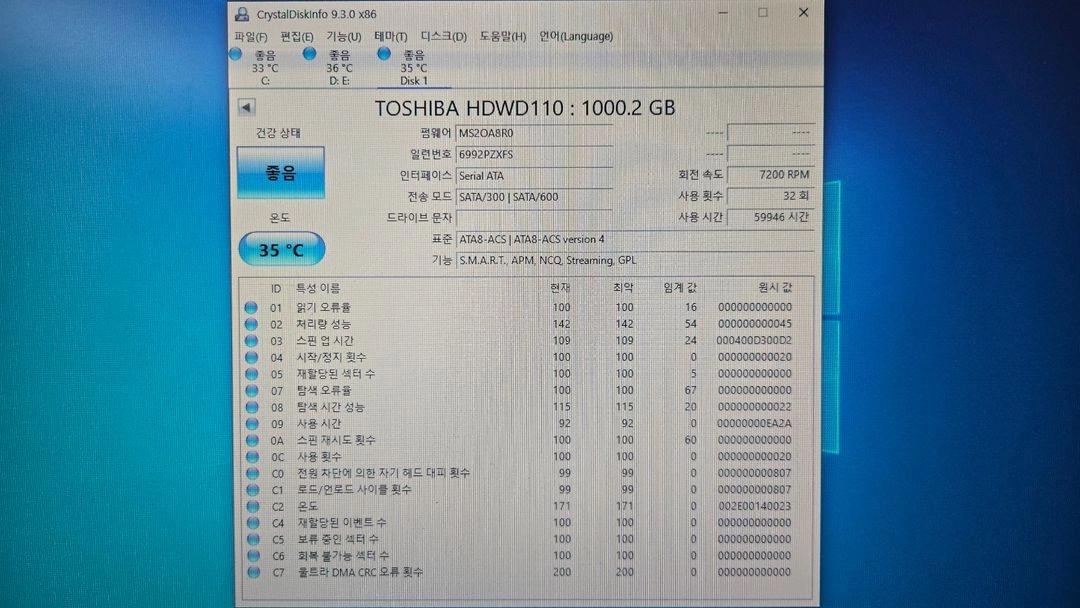Click the status dot for the C7 CRC row
The image size is (1080, 608).
pos(253,572)
